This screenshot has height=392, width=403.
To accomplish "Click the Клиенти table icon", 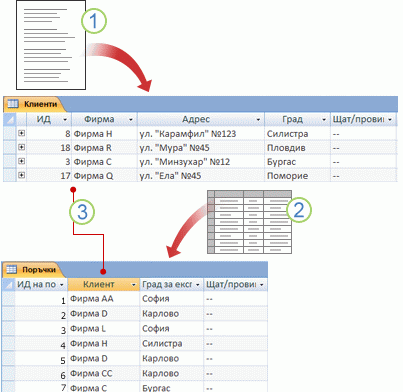I will coord(13,104).
